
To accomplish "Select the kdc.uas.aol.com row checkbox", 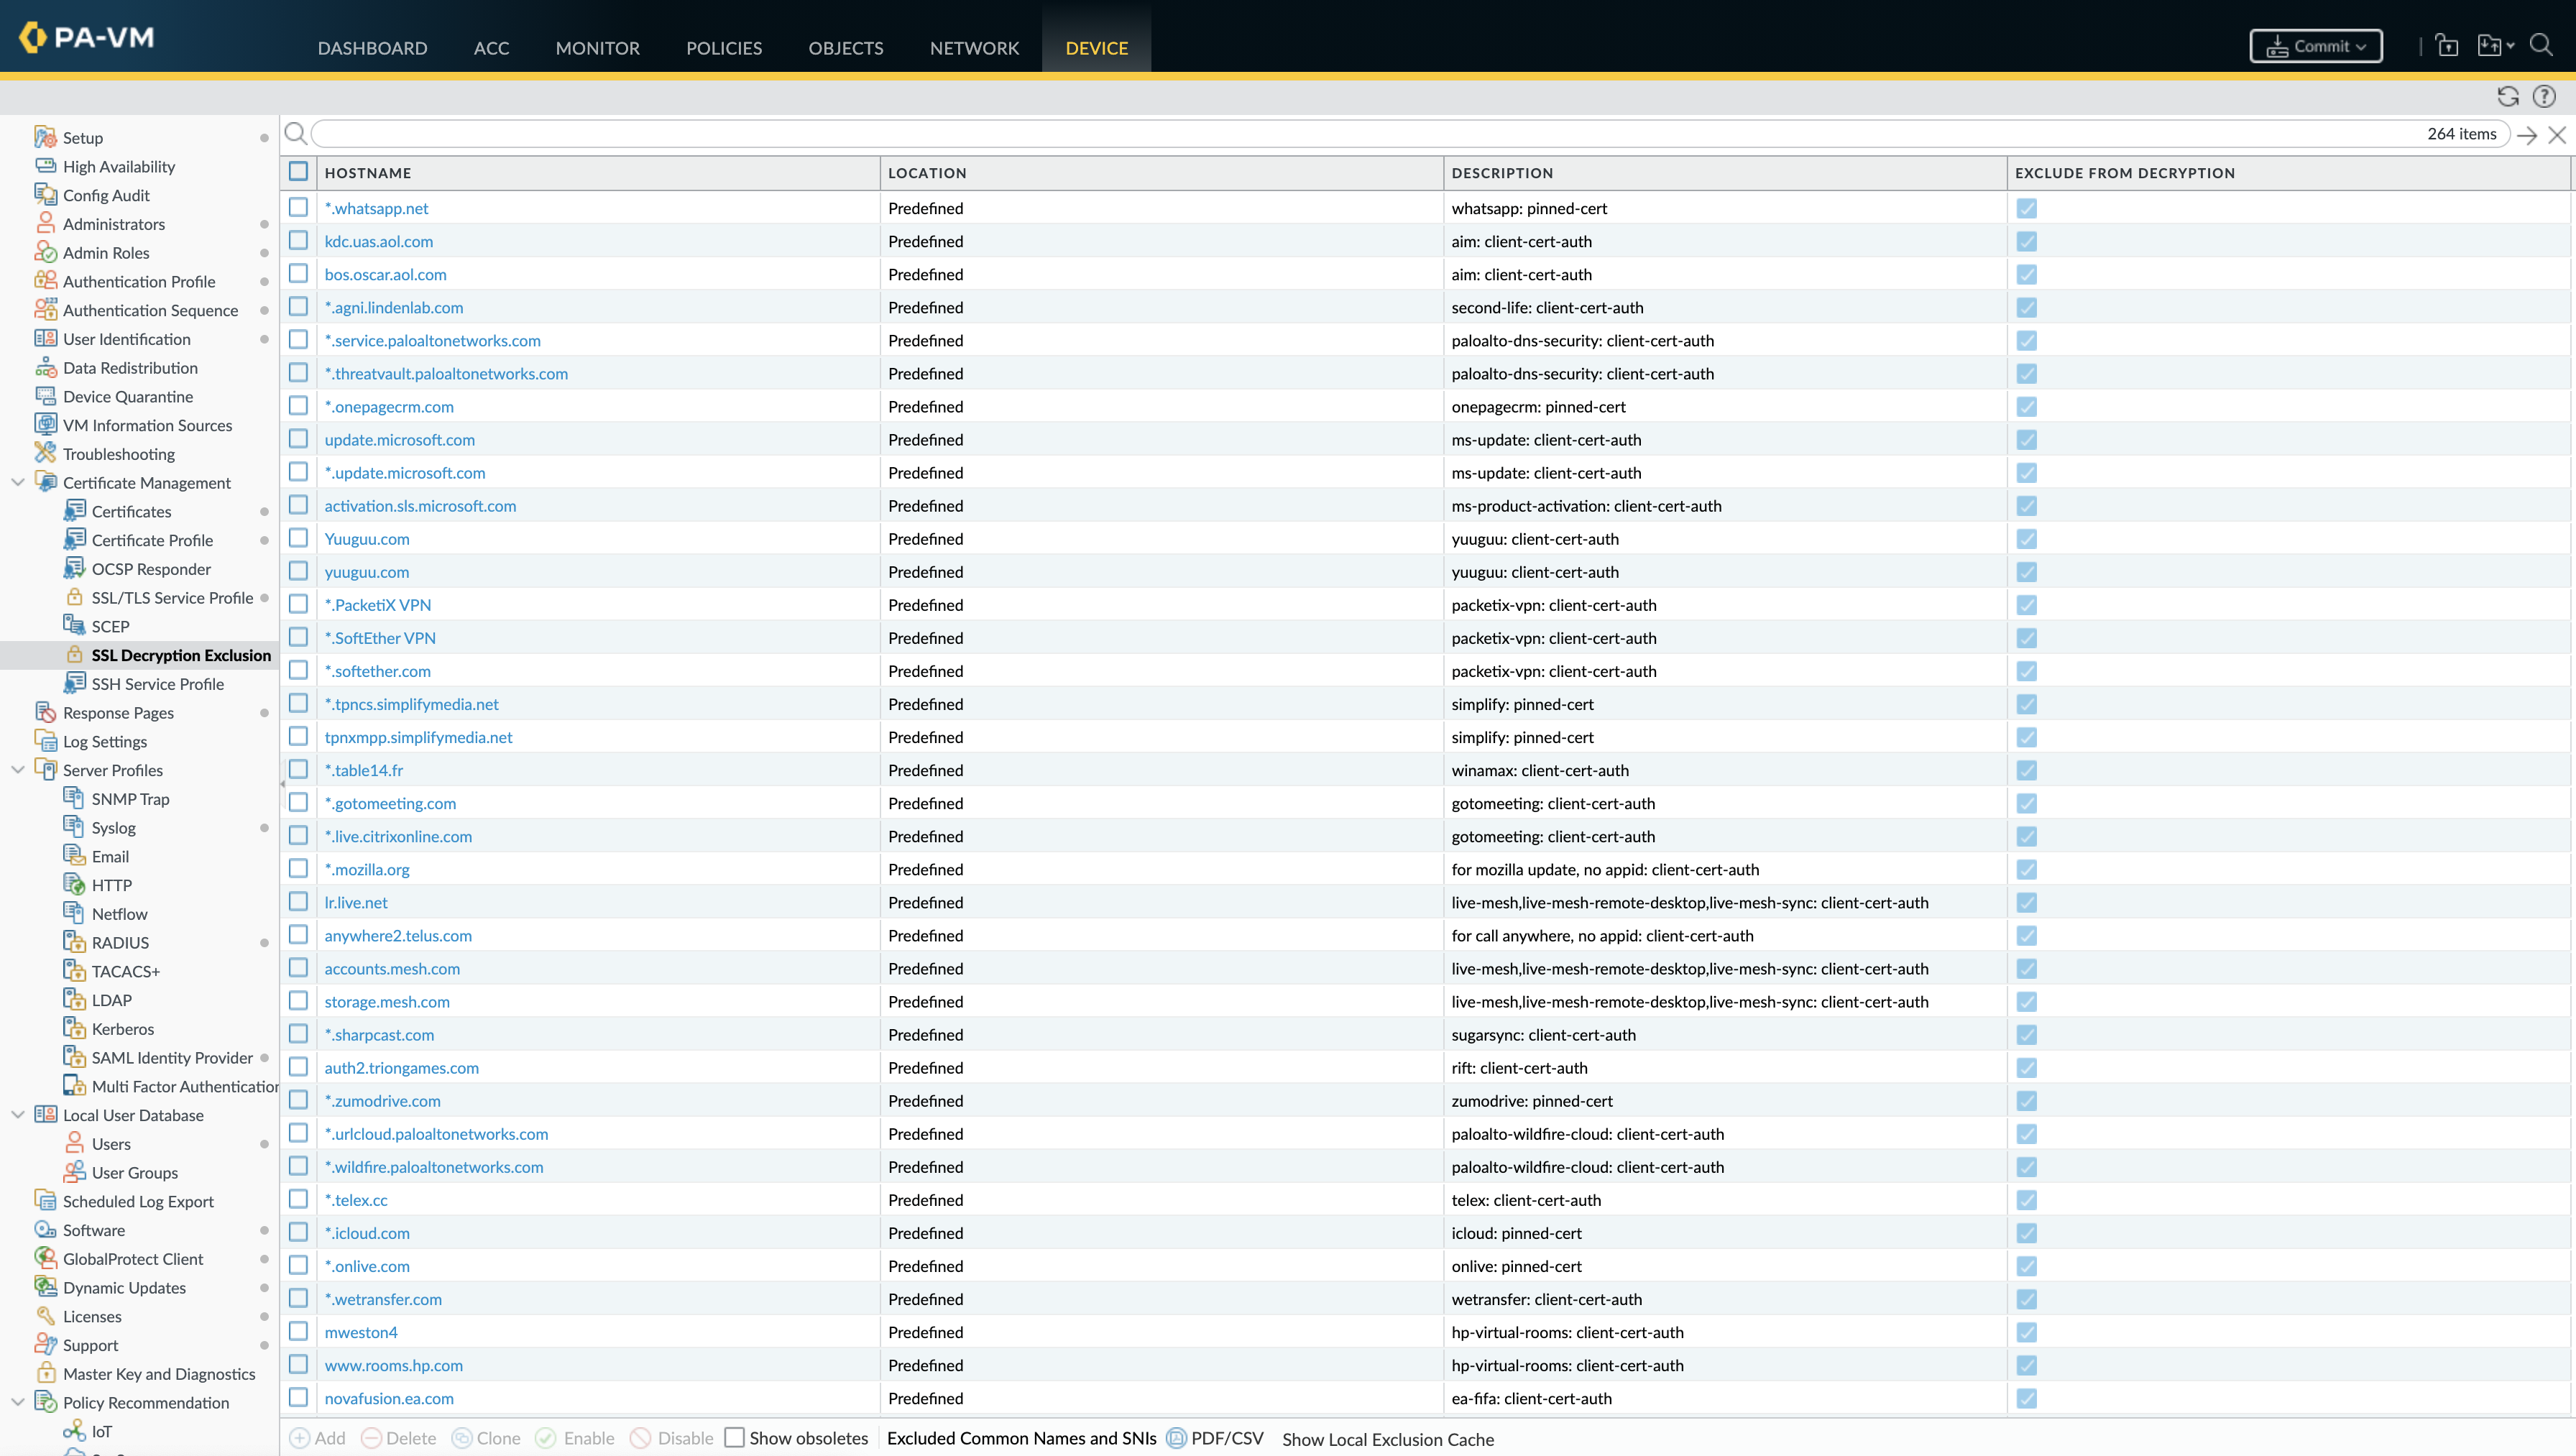I will [x=298, y=240].
